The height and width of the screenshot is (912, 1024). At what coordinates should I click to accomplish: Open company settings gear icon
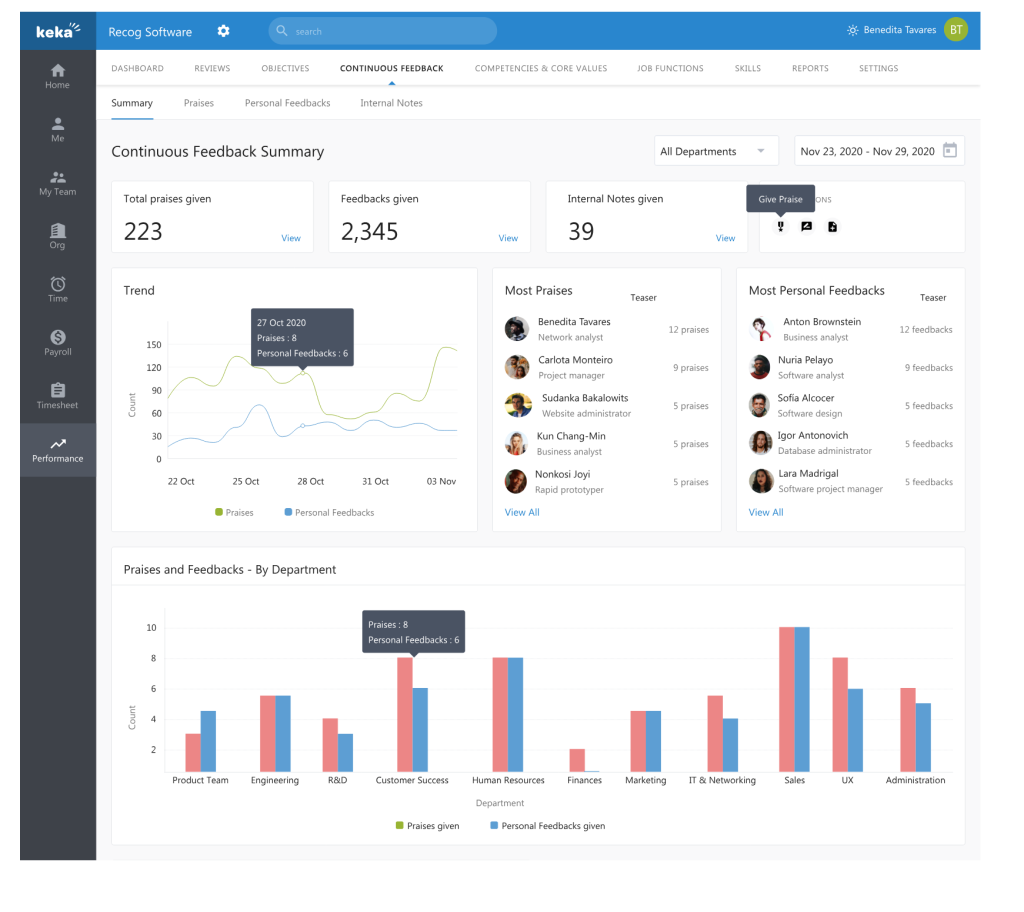223,31
